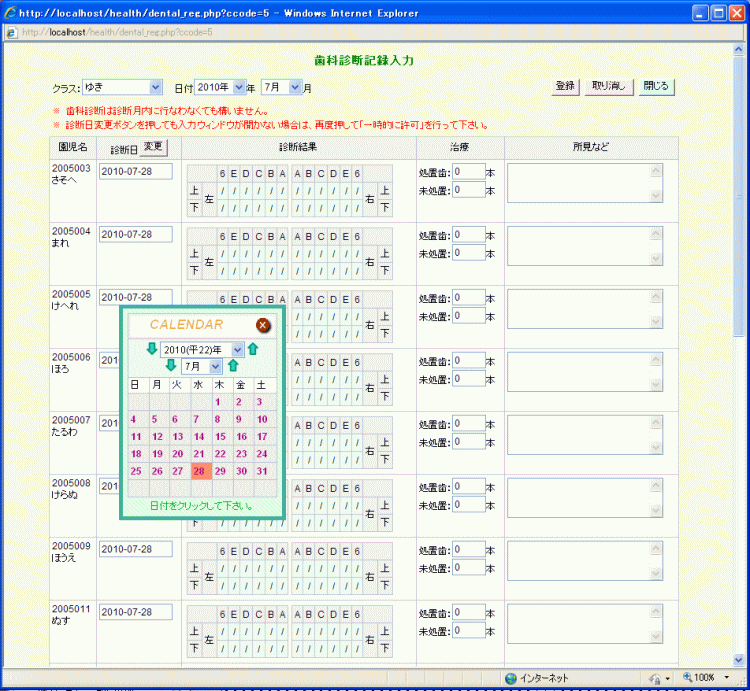Click the previous year down arrow in calendar

point(151,349)
